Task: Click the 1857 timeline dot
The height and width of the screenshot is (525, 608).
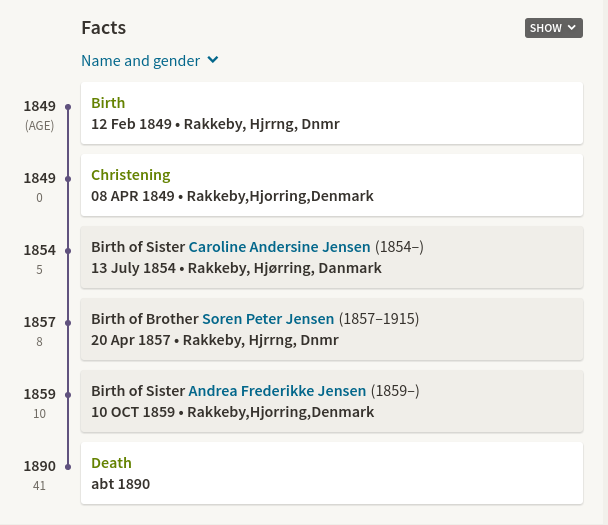Action: pyautogui.click(x=68, y=323)
